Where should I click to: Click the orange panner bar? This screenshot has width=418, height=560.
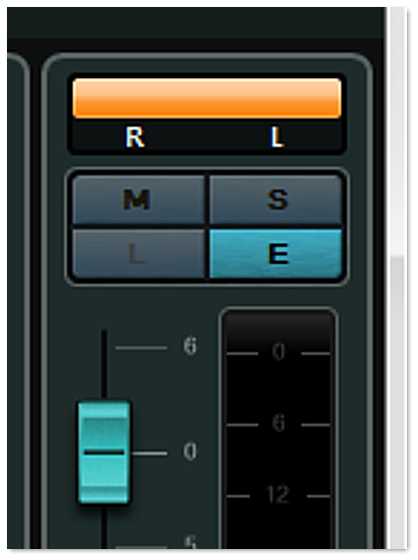point(207,98)
